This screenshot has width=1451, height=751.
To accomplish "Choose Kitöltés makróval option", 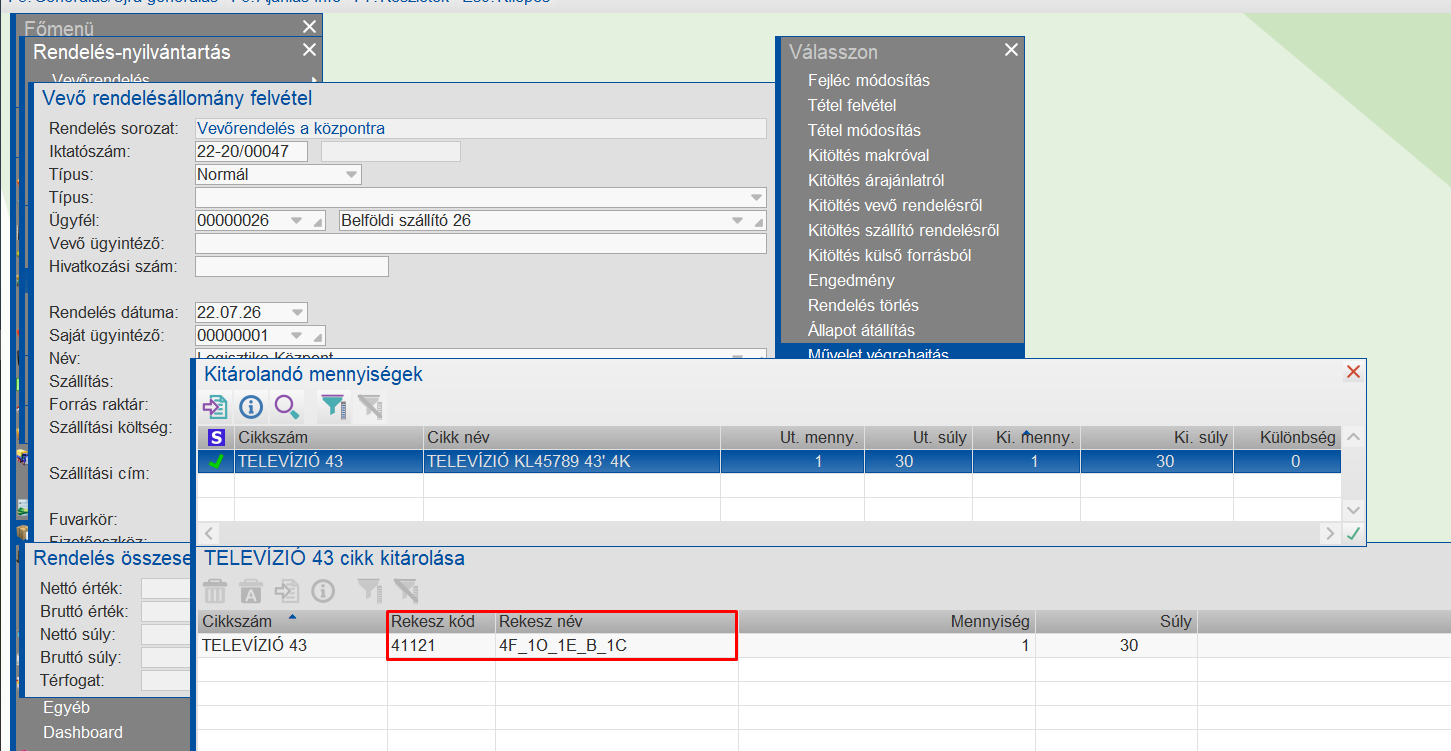I will 868,155.
